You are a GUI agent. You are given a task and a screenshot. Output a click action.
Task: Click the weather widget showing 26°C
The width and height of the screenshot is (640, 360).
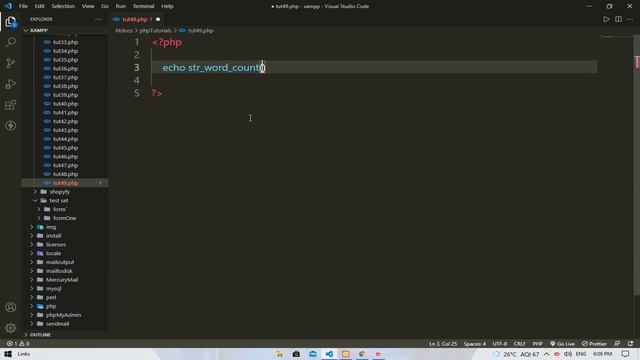(x=515, y=354)
